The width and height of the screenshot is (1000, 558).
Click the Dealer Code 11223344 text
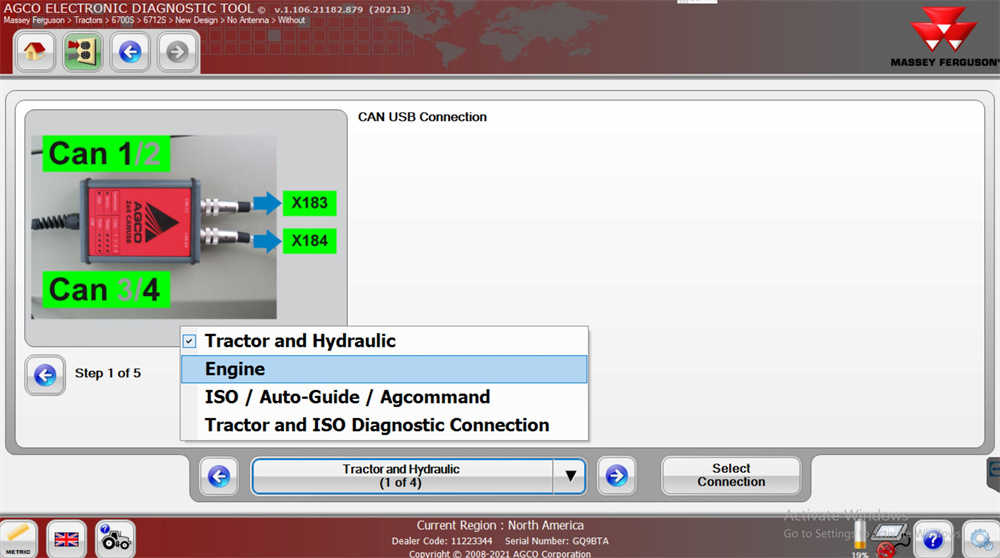(x=442, y=541)
